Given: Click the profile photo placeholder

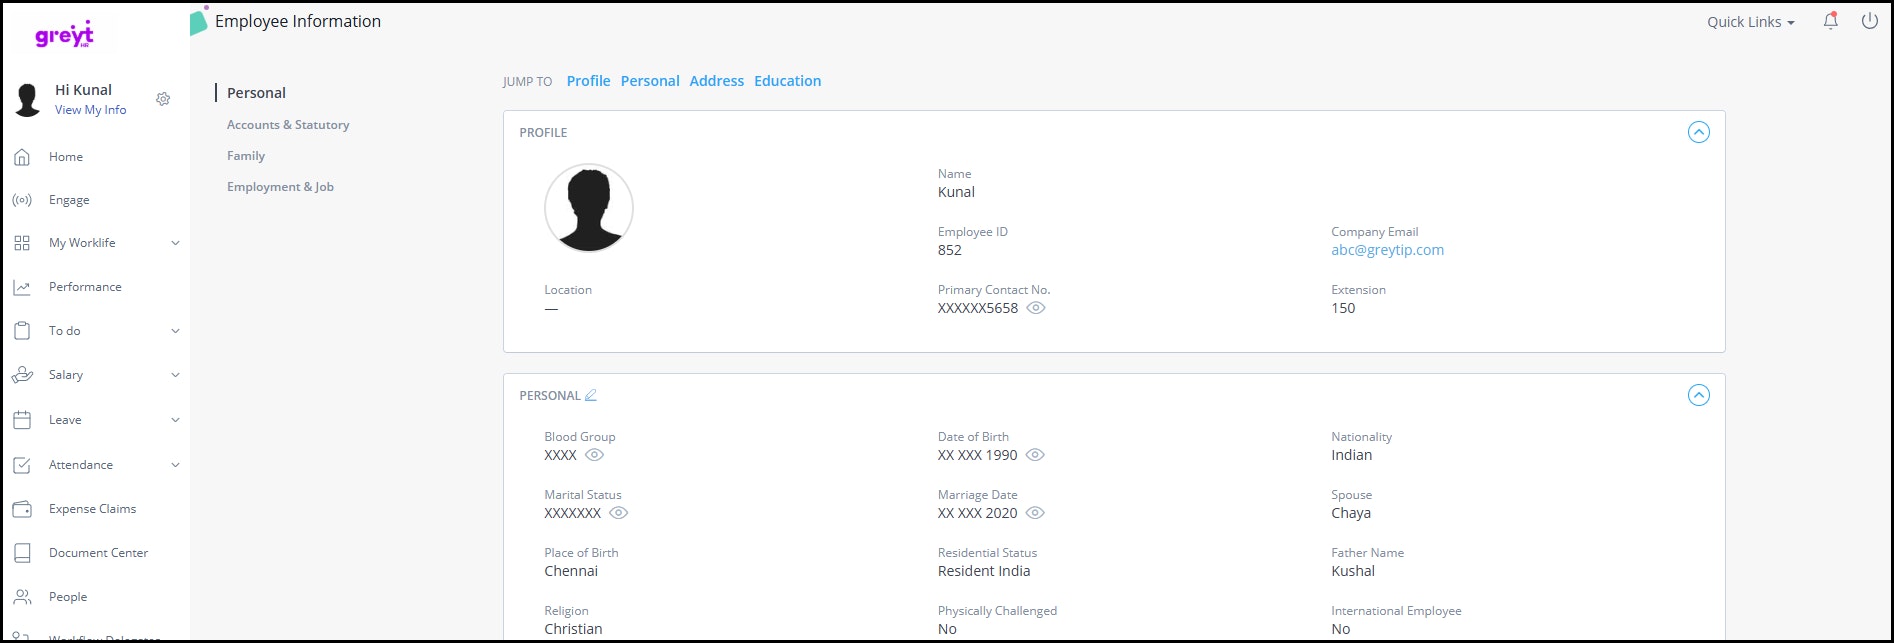Looking at the screenshot, I should [589, 208].
